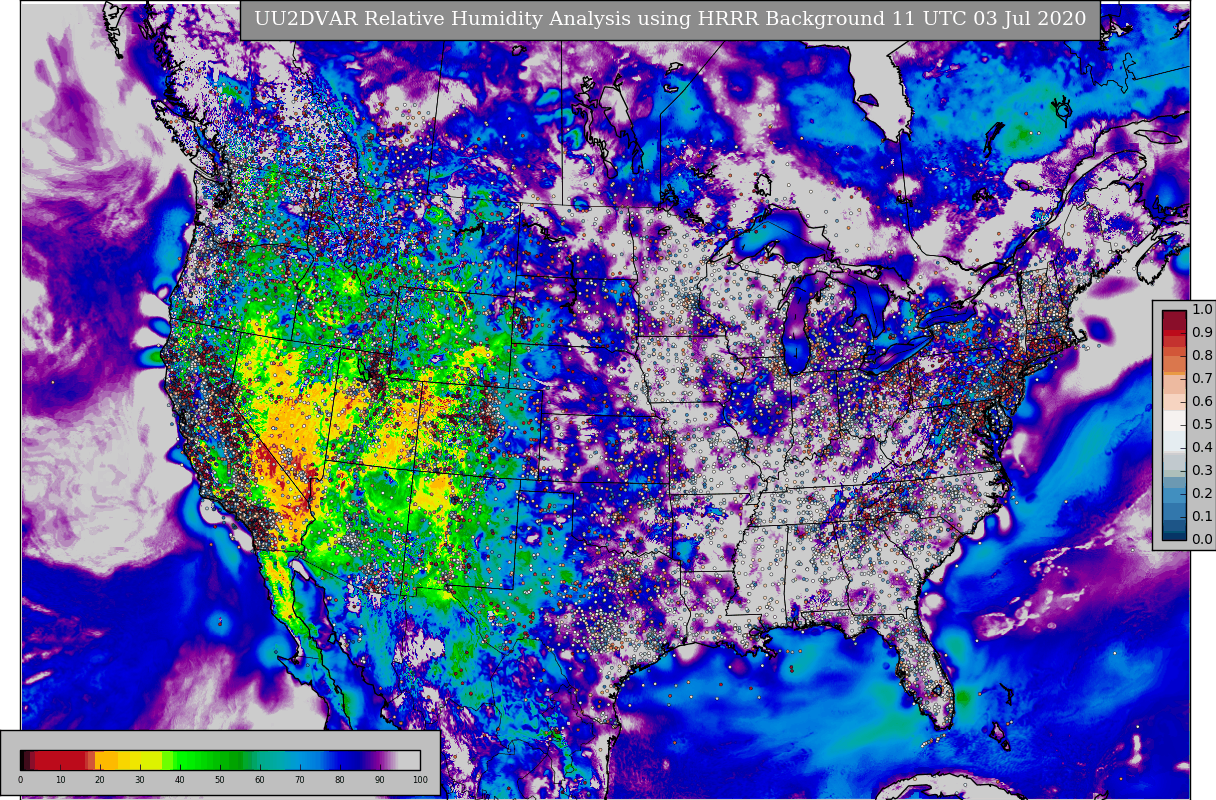Click the '0.6' label on right colorbar
The width and height of the screenshot is (1216, 800).
click(x=1202, y=401)
